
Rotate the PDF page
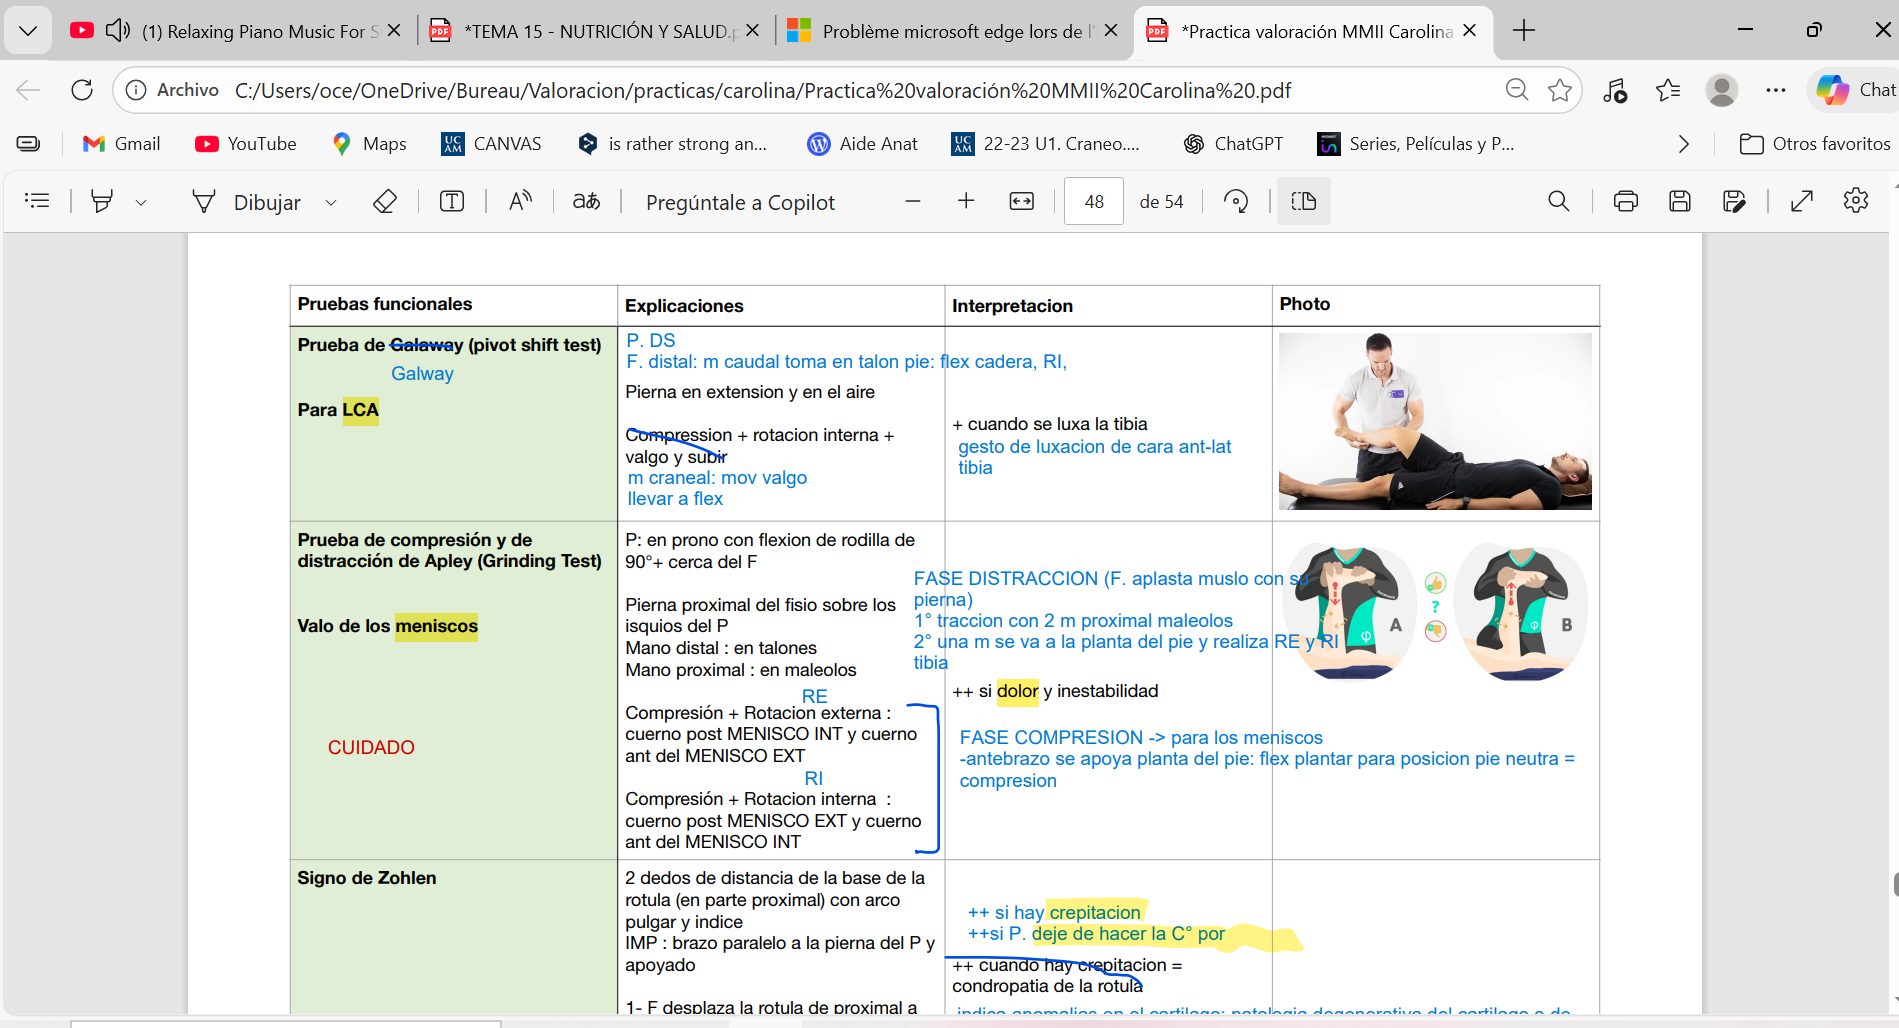(1236, 201)
